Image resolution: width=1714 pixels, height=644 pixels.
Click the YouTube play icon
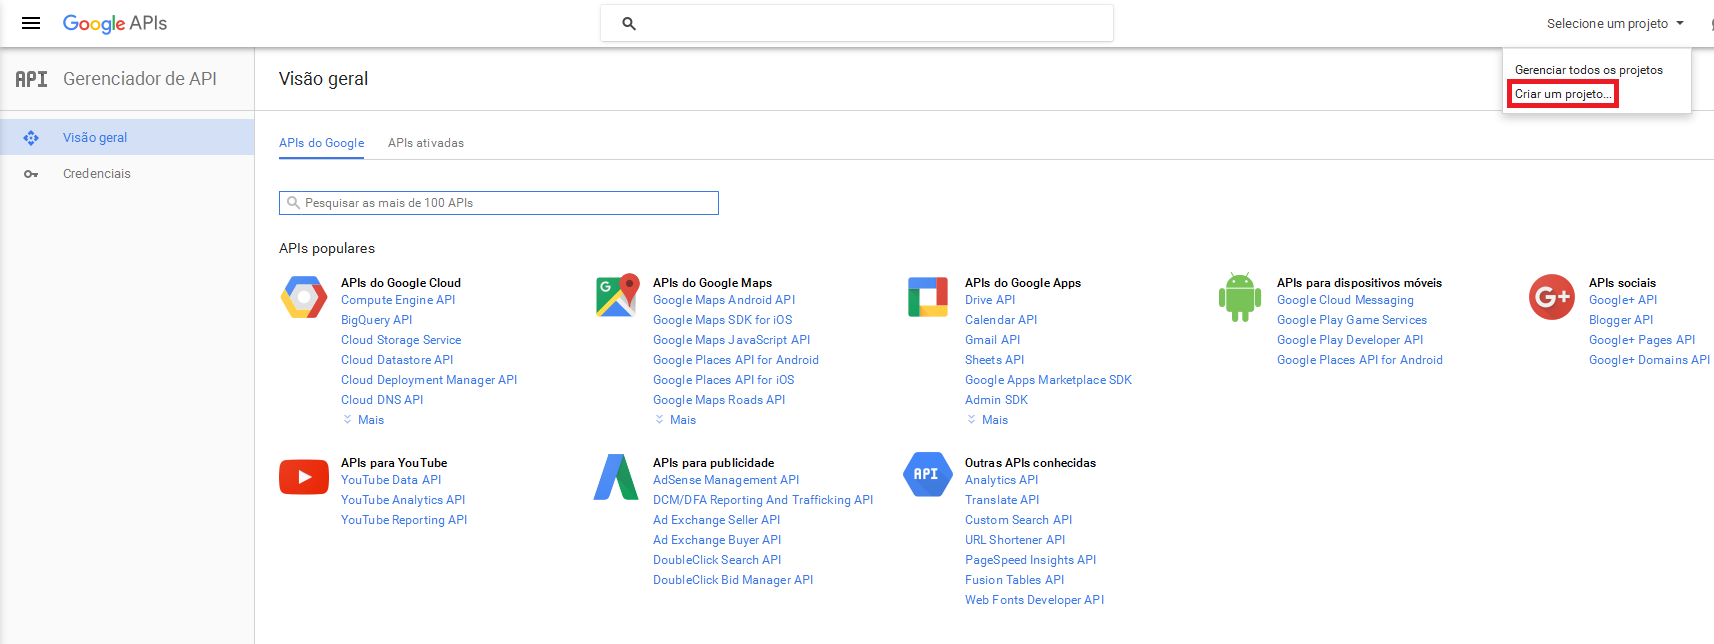click(x=304, y=477)
